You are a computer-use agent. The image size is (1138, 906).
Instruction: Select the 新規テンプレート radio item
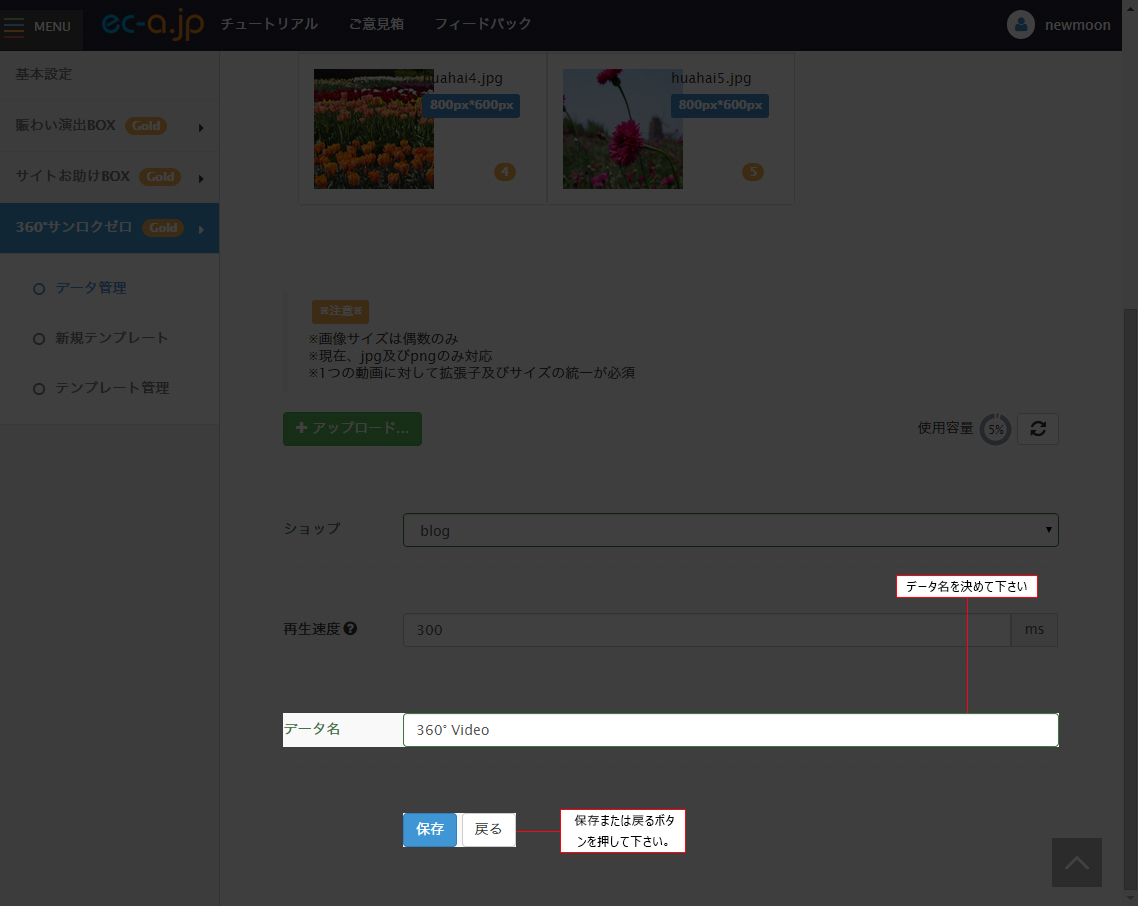click(40, 338)
